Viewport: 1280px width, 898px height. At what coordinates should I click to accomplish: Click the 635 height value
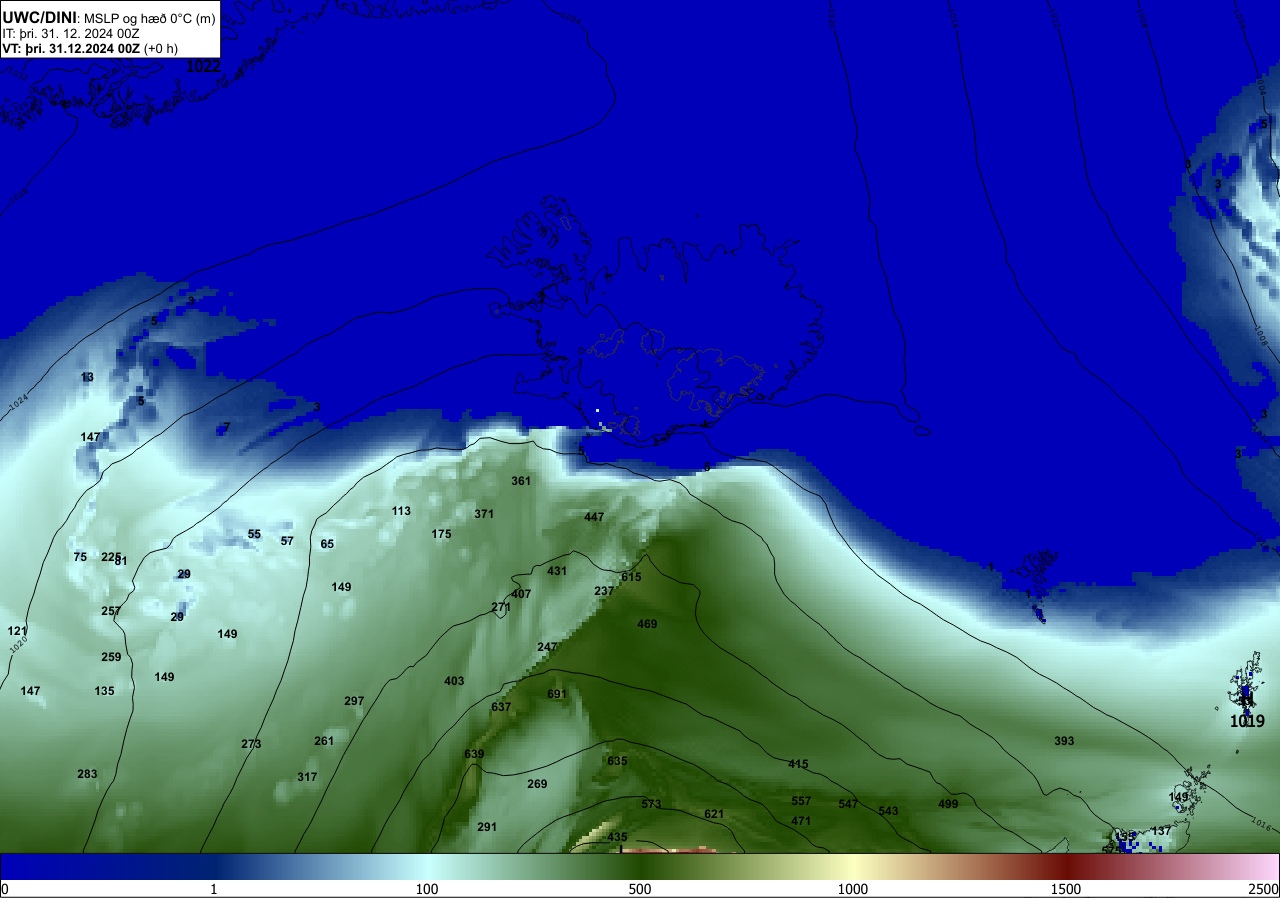point(617,761)
